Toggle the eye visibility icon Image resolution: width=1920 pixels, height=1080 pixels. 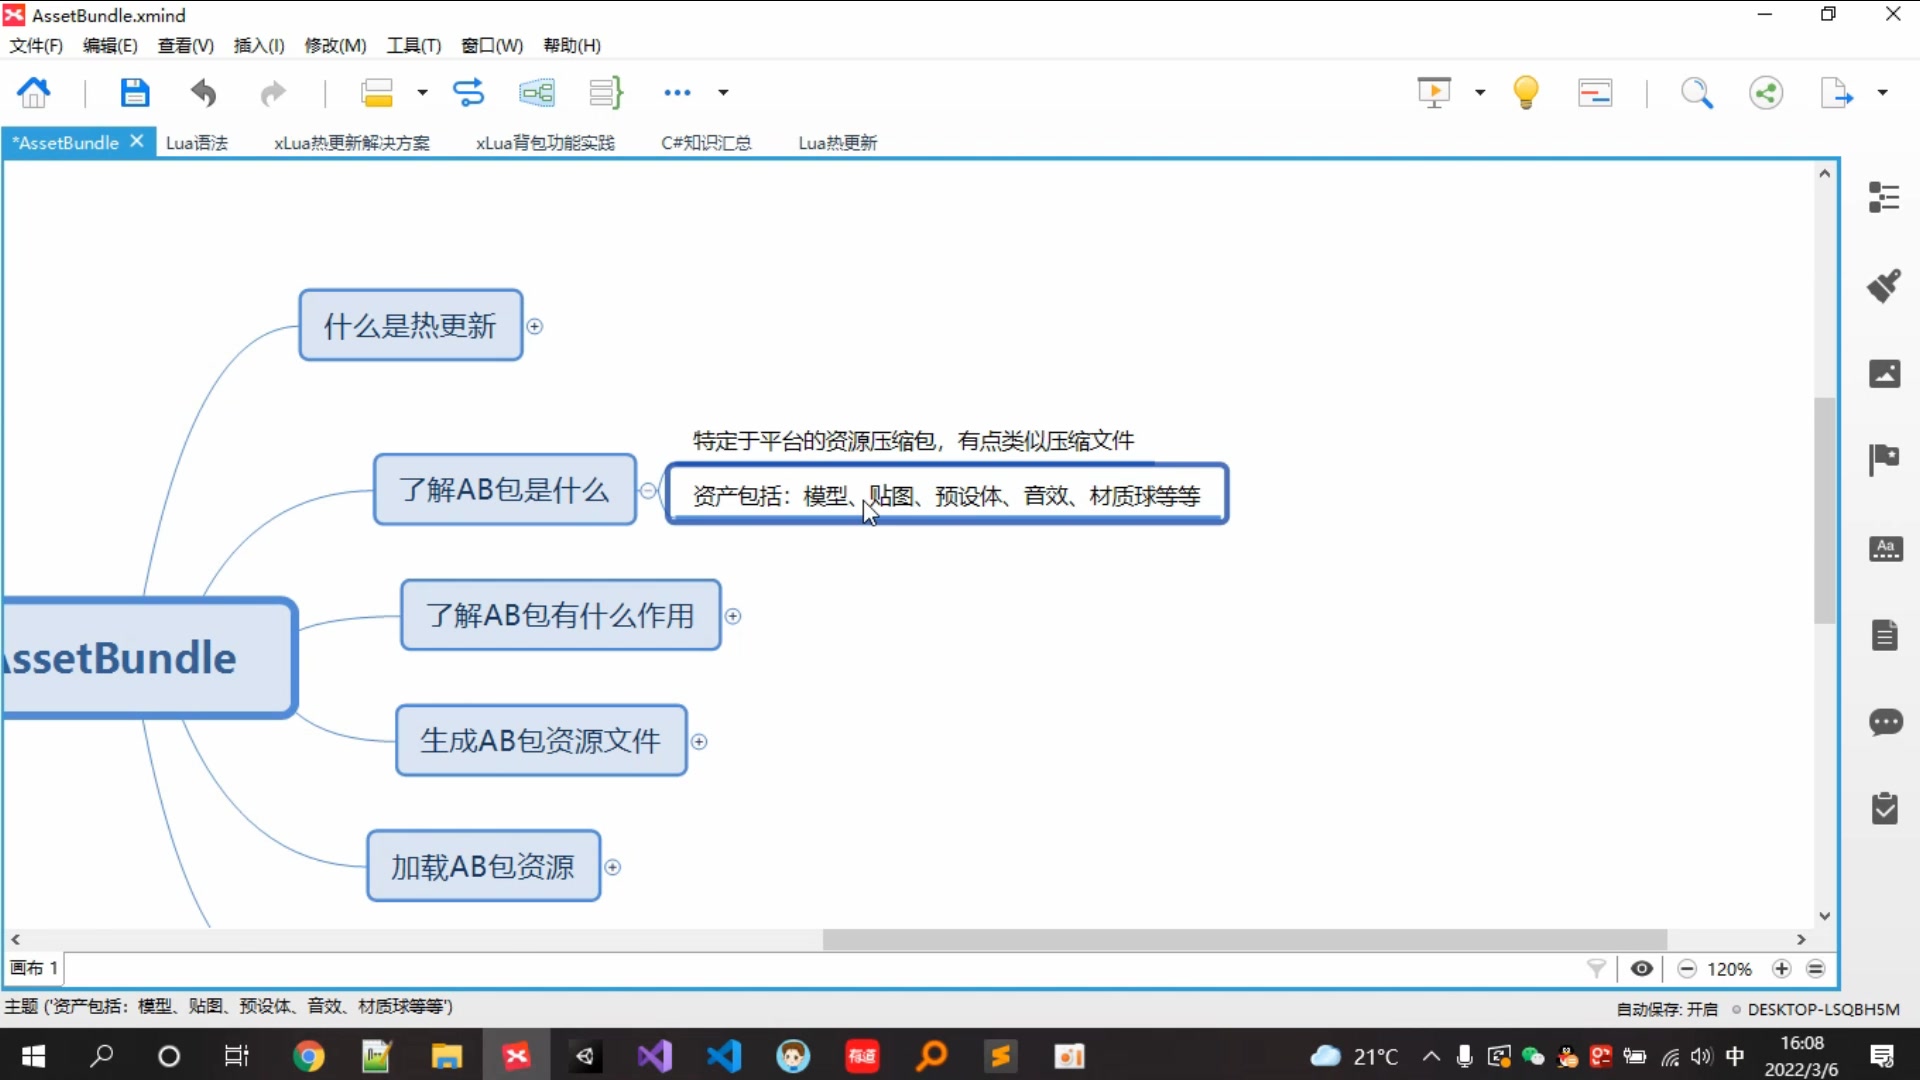point(1641,968)
